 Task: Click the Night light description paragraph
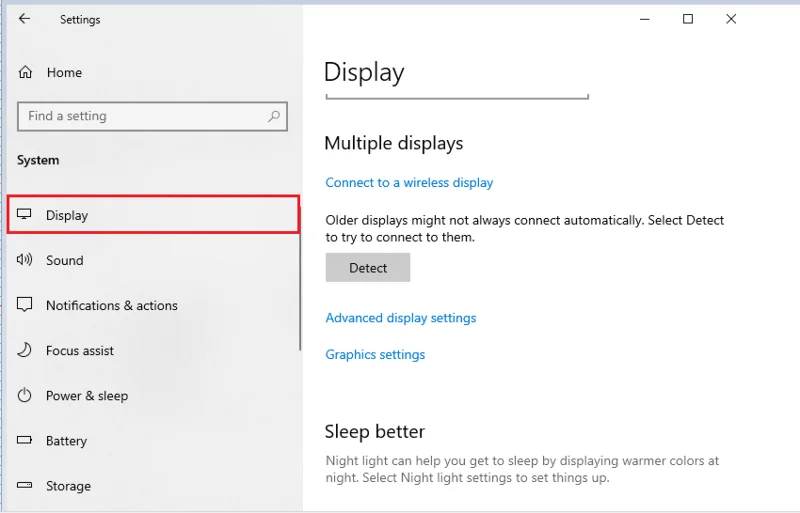[x=522, y=469]
